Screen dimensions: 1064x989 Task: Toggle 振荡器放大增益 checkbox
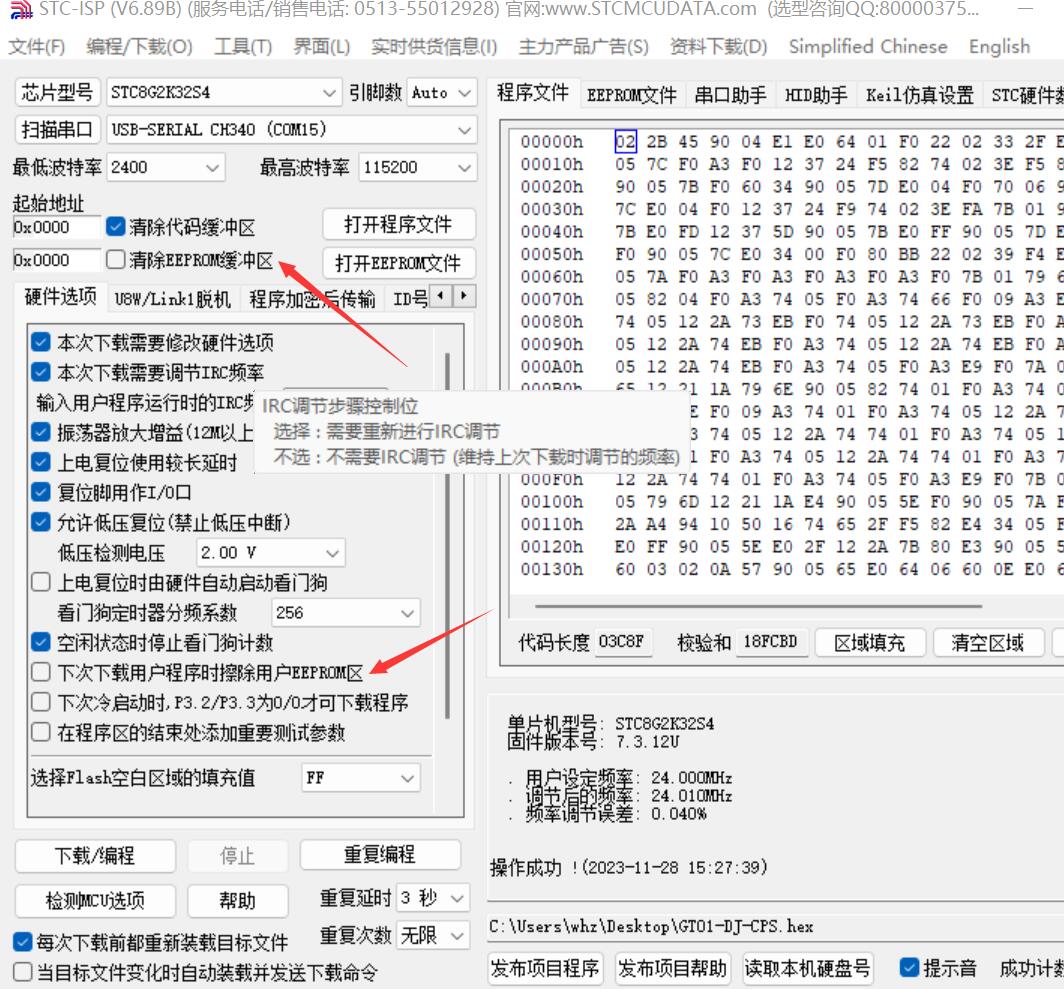[x=41, y=432]
